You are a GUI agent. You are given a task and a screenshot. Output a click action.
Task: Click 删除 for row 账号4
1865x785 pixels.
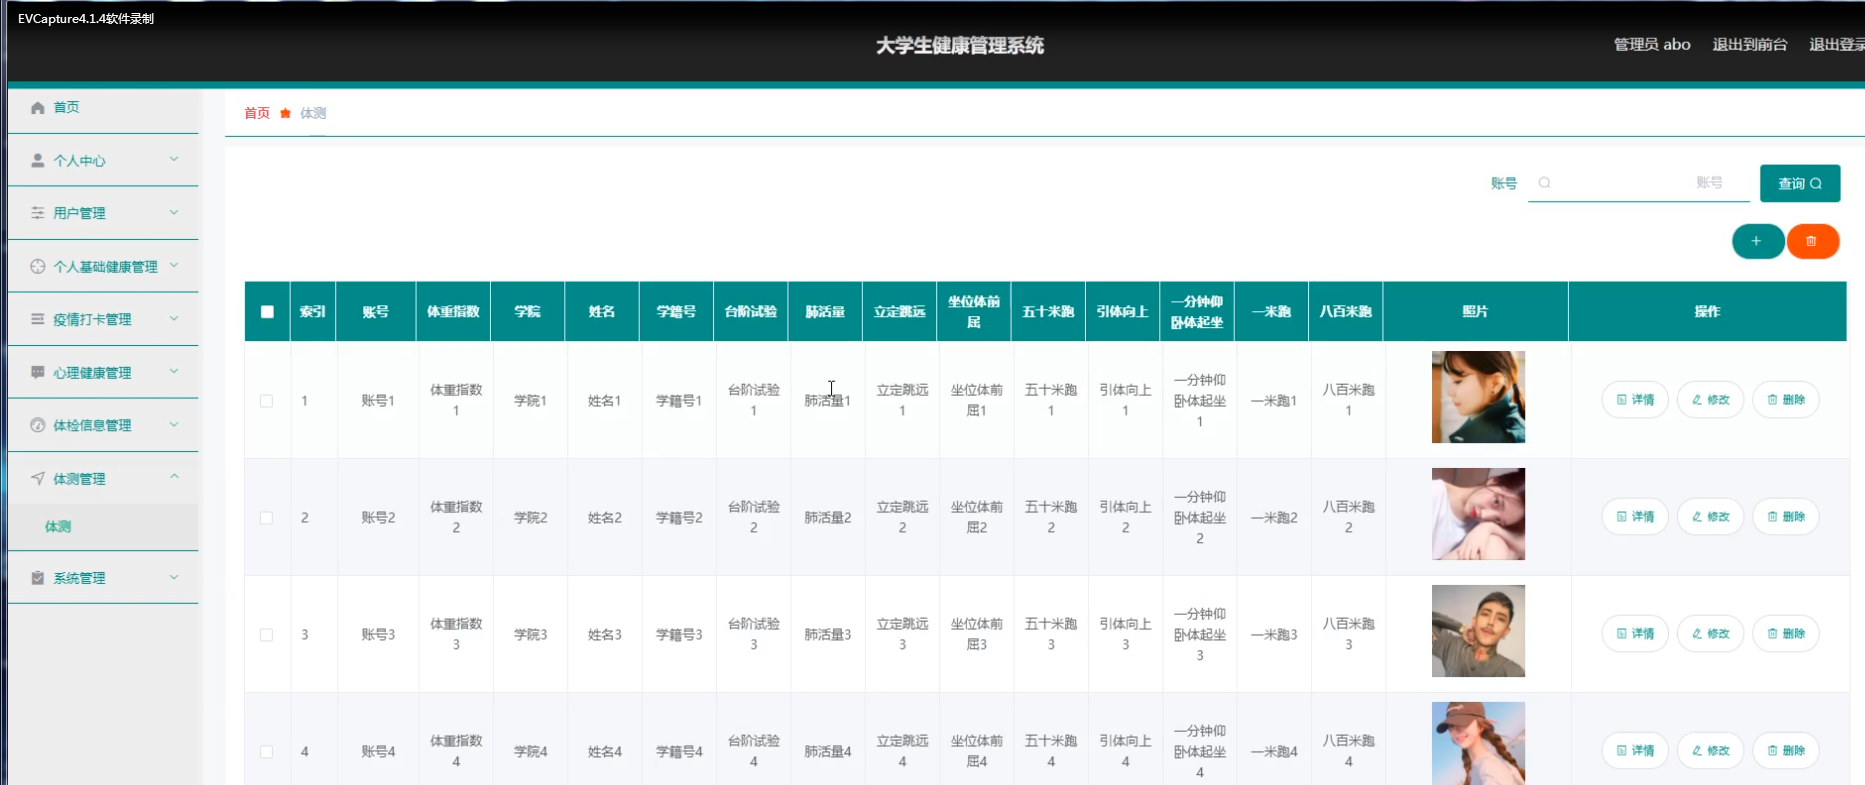(1785, 751)
